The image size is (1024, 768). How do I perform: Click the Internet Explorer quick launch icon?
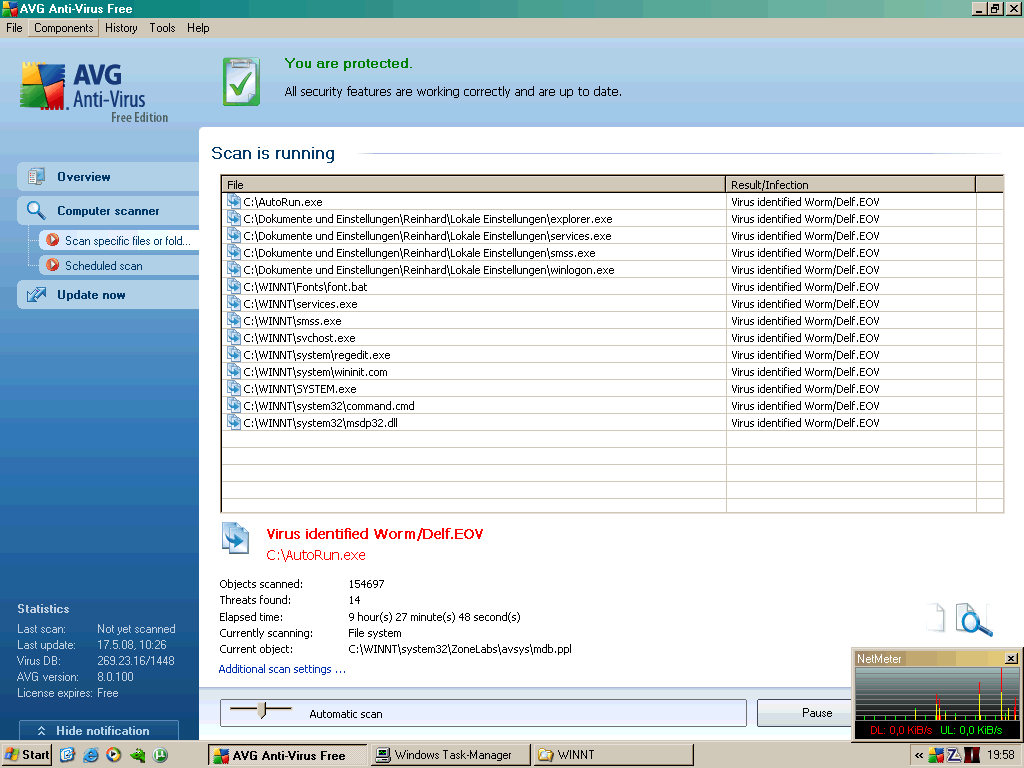pos(91,755)
